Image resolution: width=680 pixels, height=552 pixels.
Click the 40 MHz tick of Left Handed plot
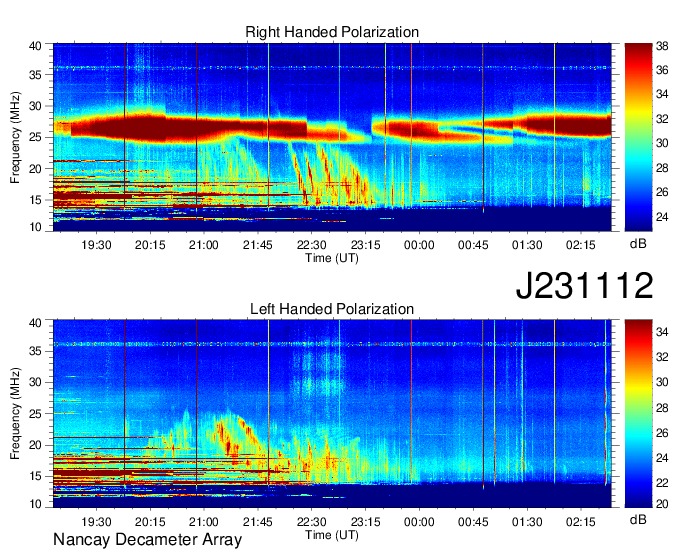click(x=35, y=323)
